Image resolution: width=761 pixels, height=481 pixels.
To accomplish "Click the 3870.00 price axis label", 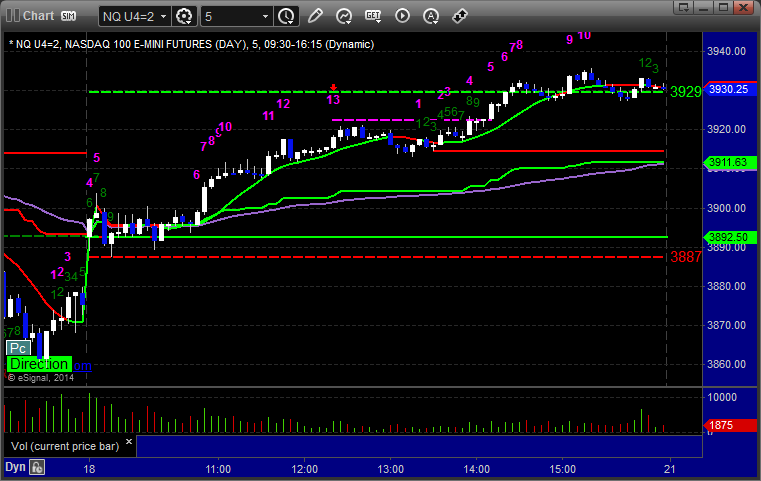I will pos(727,325).
